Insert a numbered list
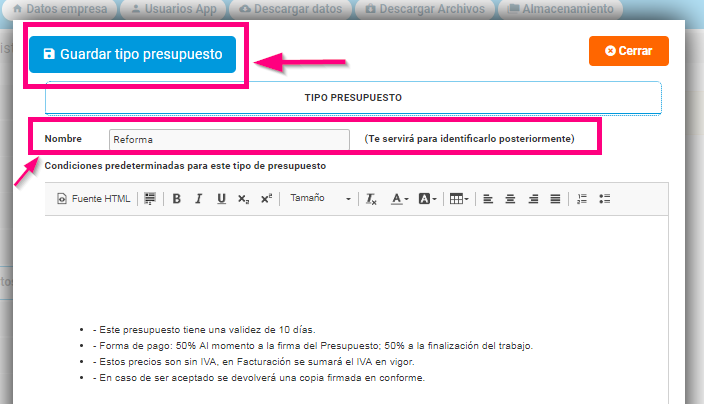Image resolution: width=704 pixels, height=404 pixels. [582, 199]
